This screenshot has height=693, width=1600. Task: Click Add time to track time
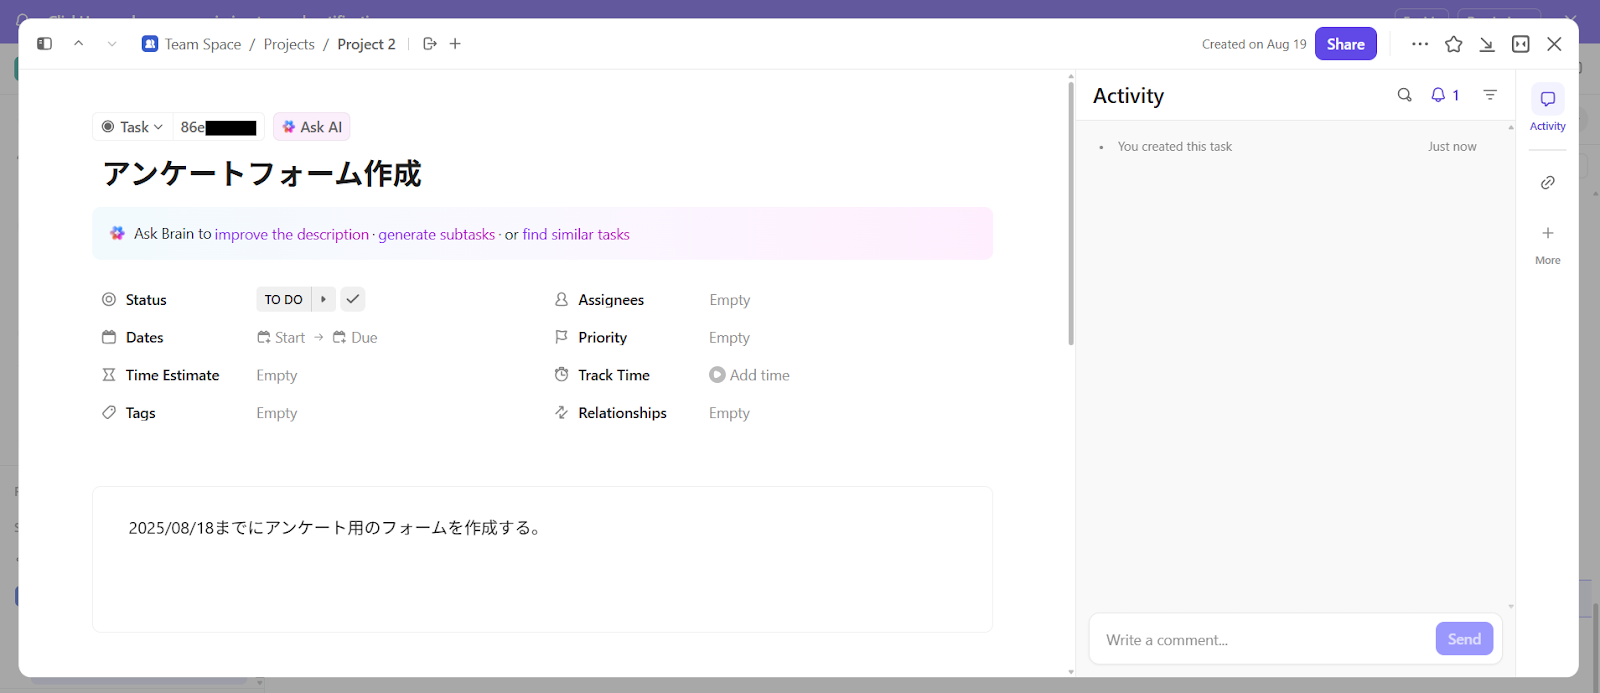pyautogui.click(x=750, y=375)
